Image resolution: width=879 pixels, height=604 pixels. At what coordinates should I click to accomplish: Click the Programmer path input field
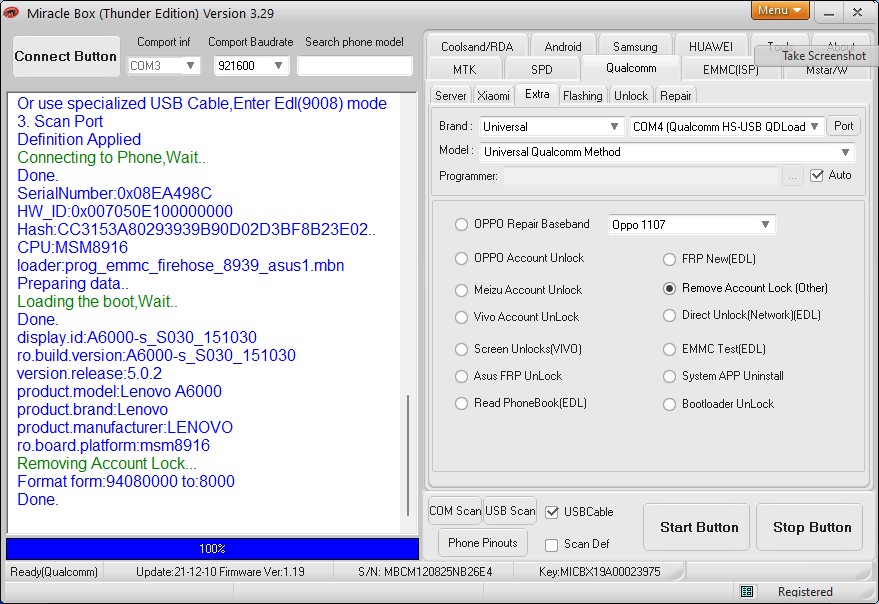(x=641, y=177)
